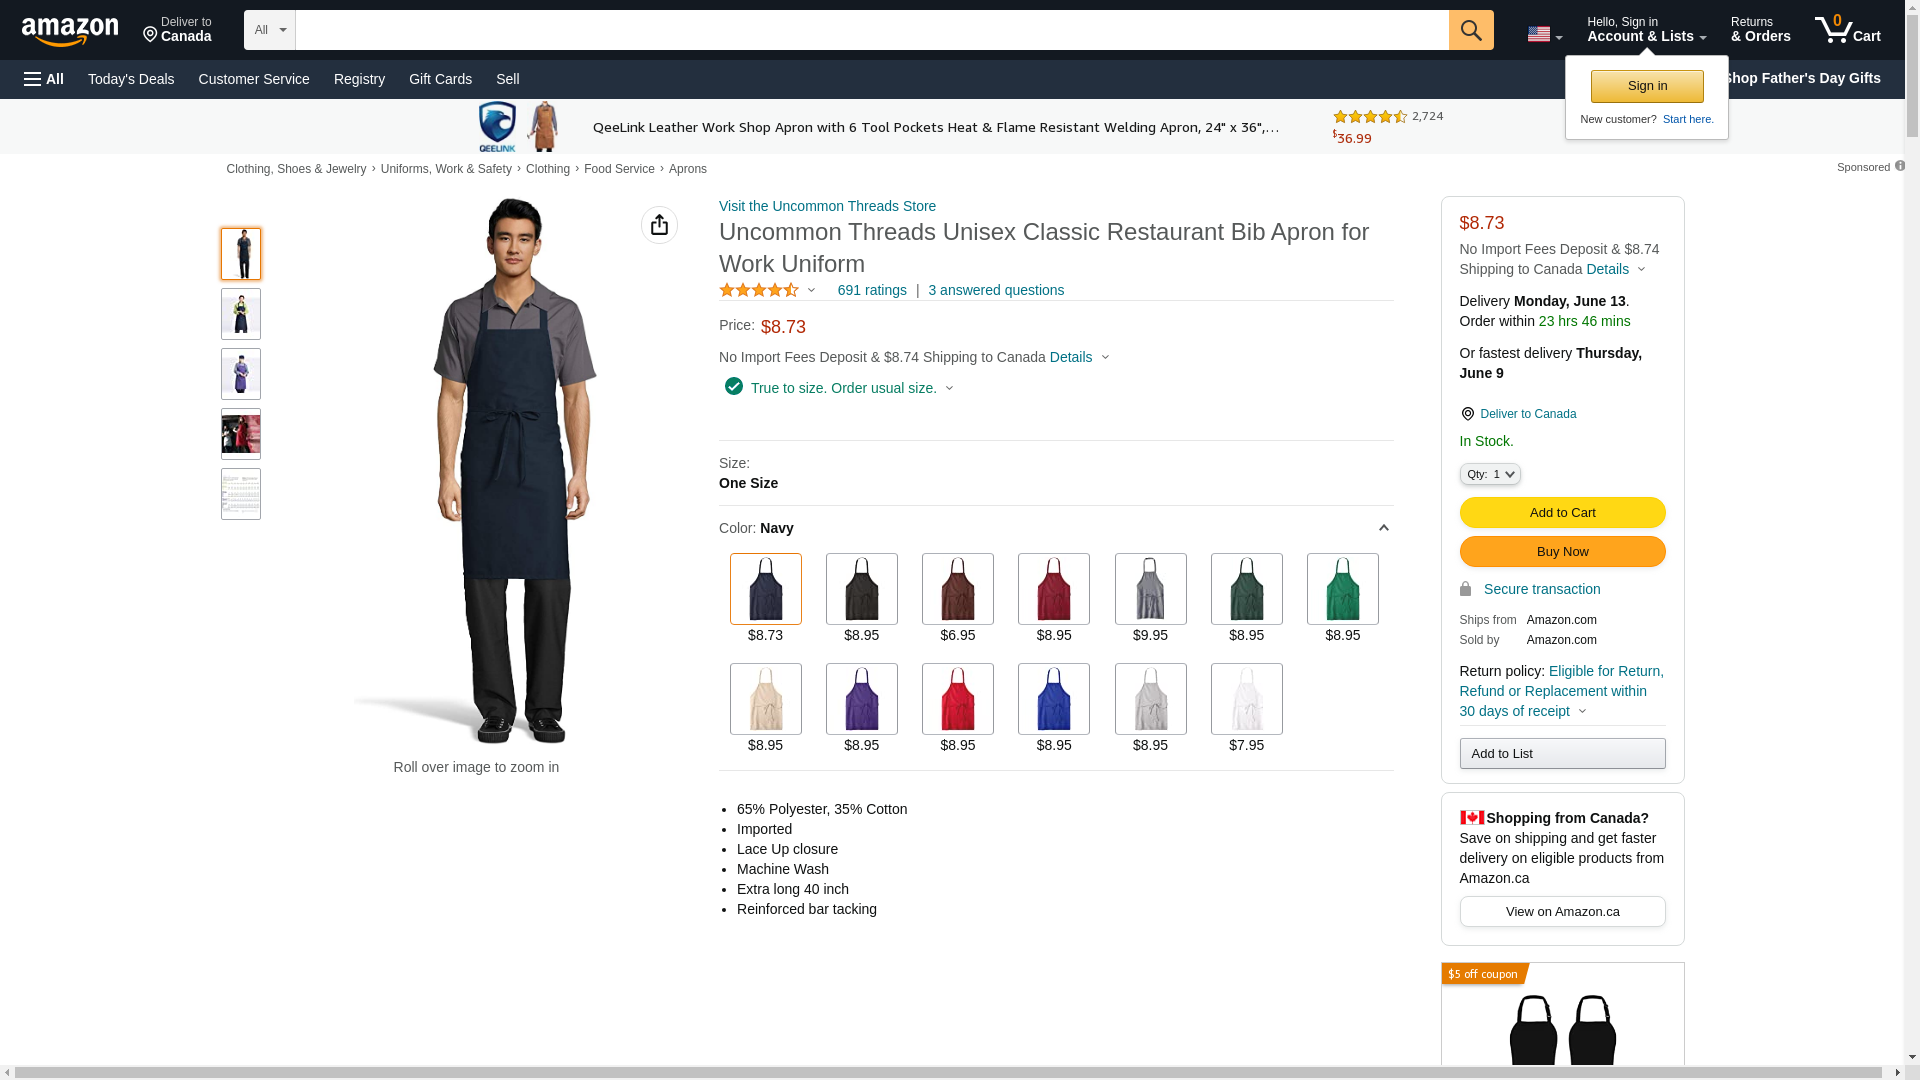Open Gift Cards navigation item

(x=440, y=79)
